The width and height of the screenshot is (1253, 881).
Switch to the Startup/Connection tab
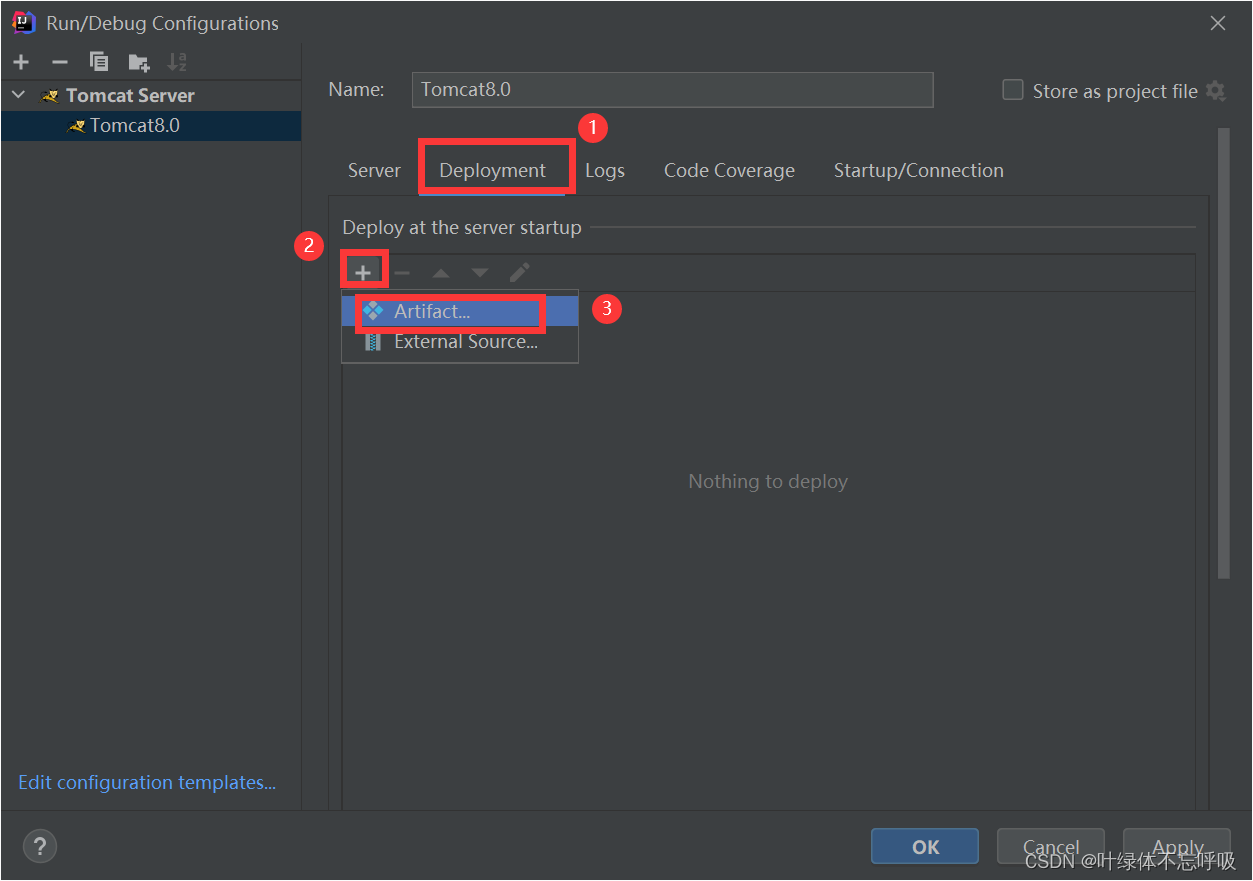pyautogui.click(x=918, y=170)
